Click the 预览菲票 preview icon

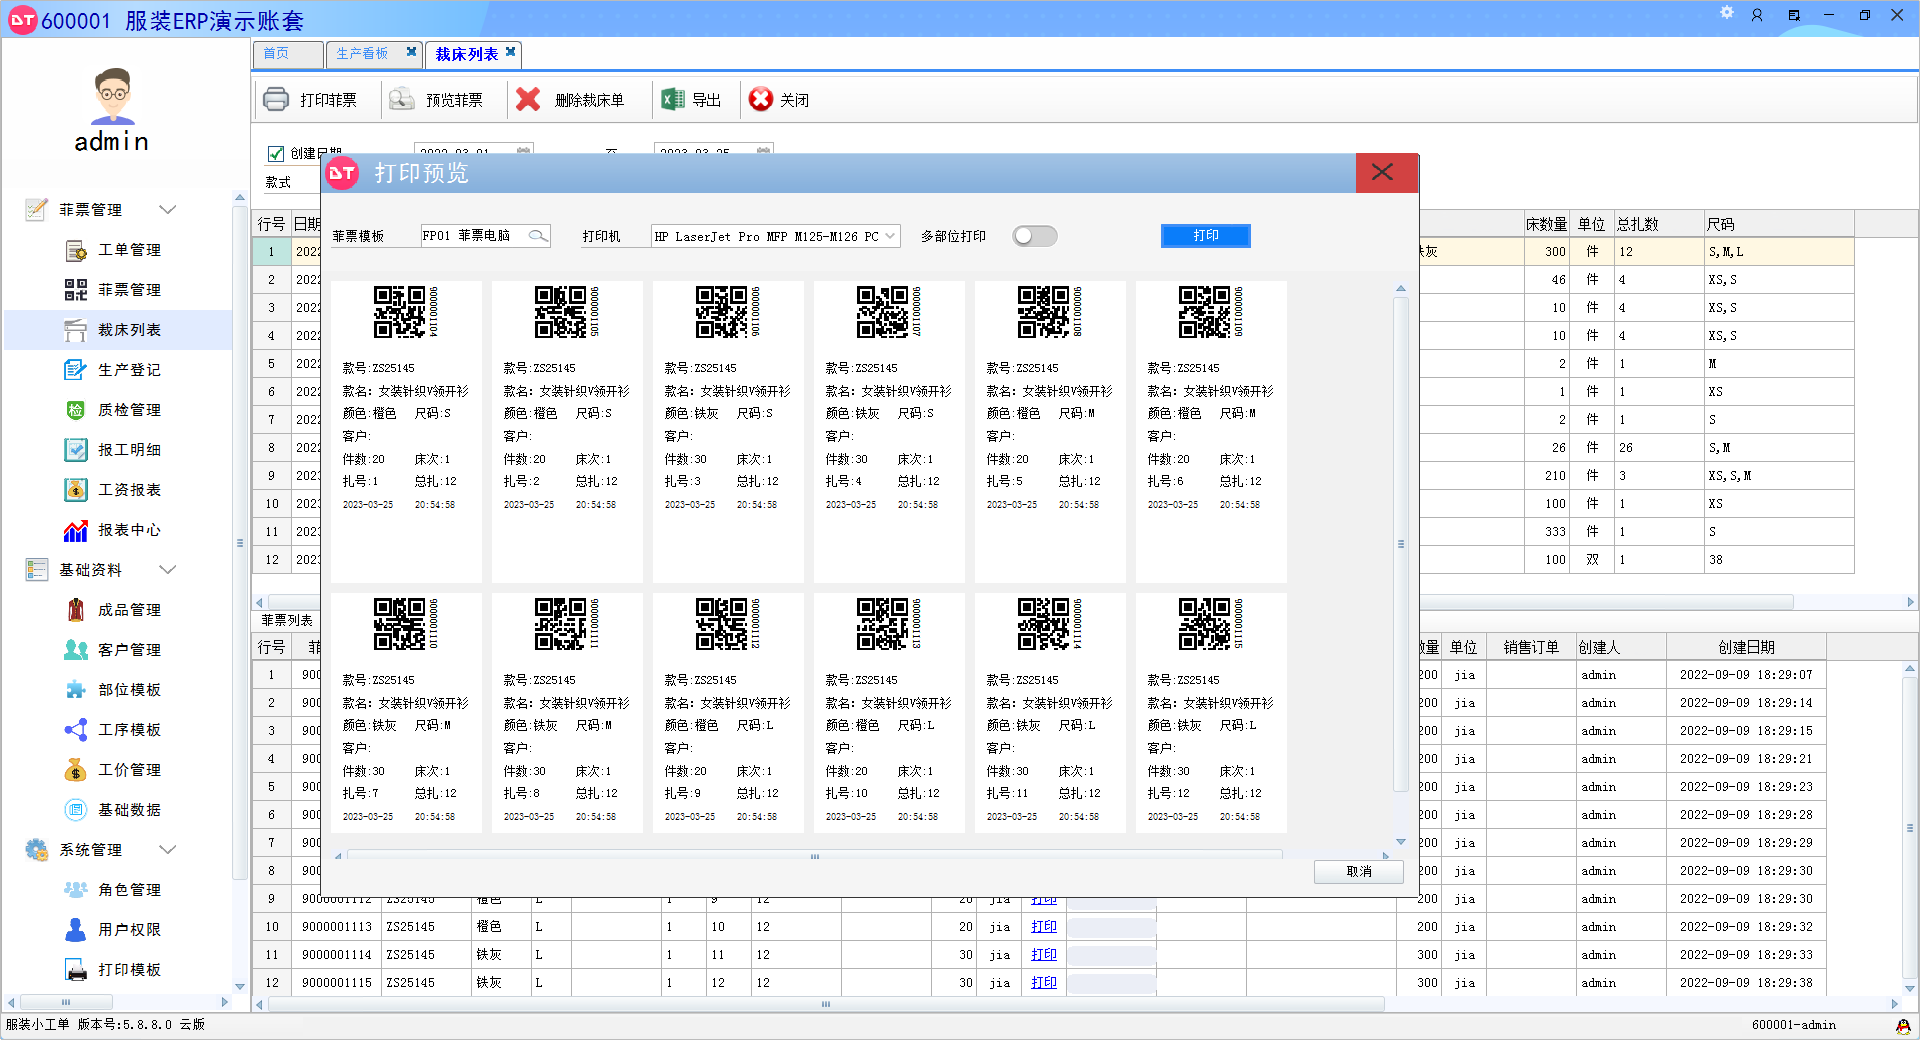(402, 99)
